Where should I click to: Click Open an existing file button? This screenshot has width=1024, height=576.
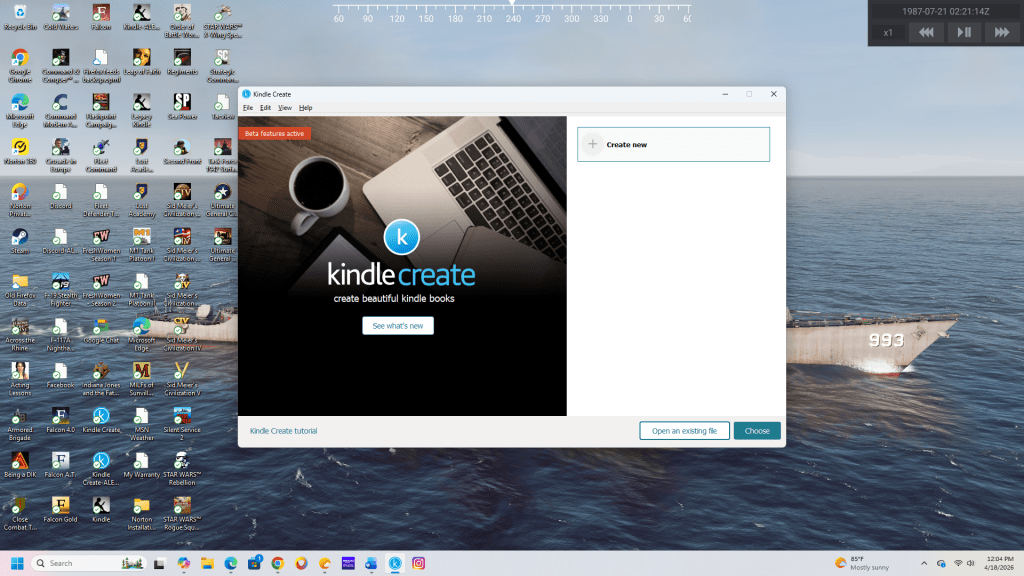click(x=684, y=431)
